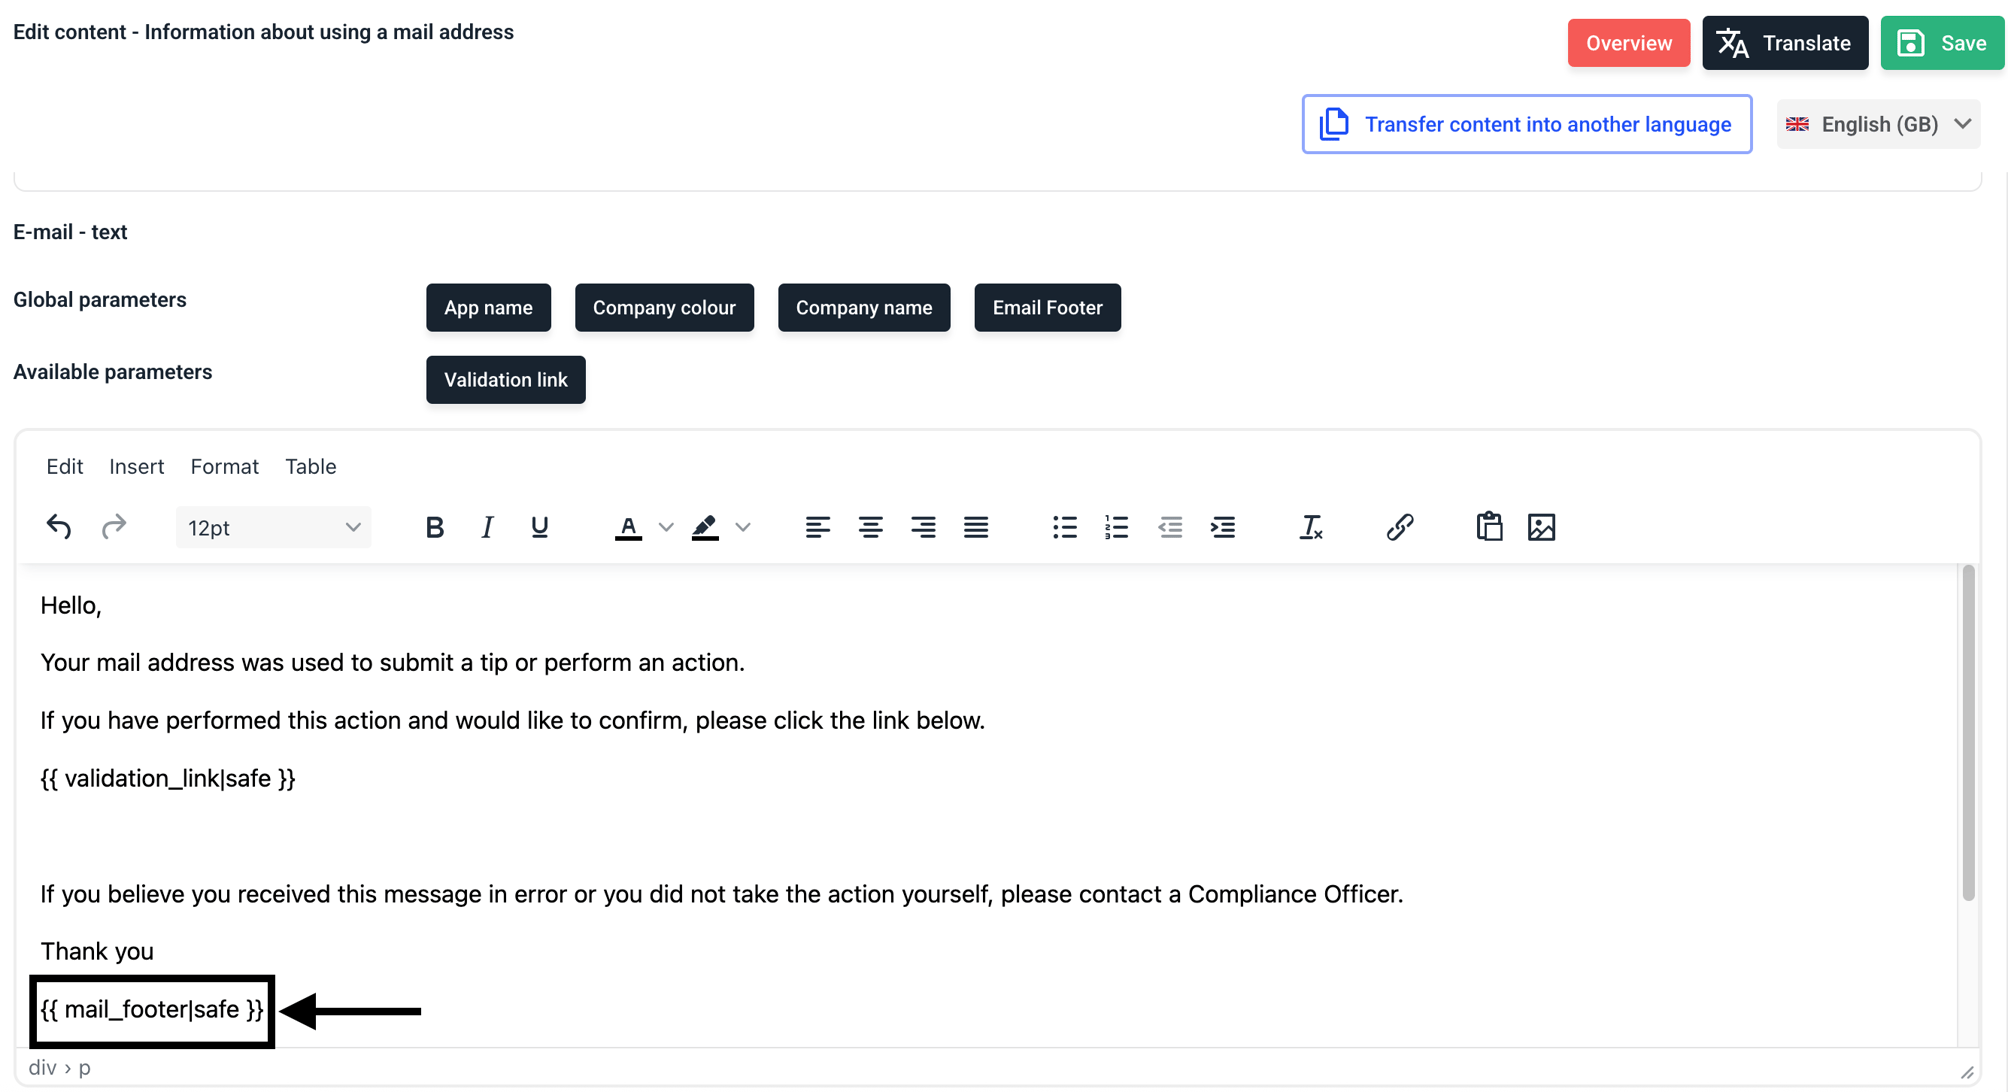This screenshot has height=1092, width=2008.
Task: Toggle underline formatting
Action: [540, 527]
